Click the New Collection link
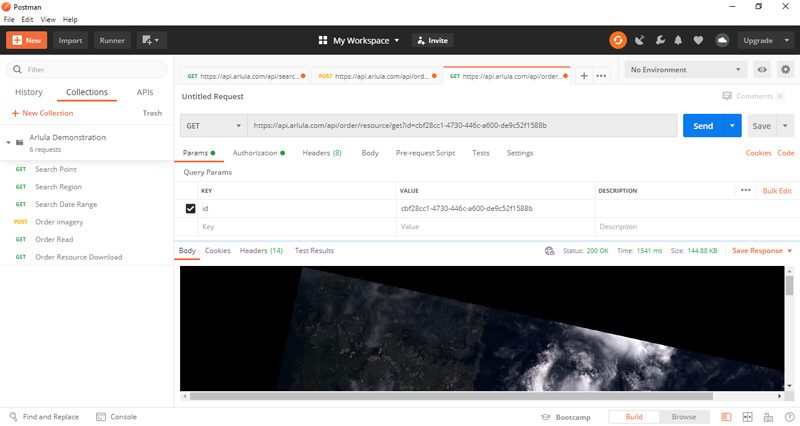800x426 pixels. 42,113
